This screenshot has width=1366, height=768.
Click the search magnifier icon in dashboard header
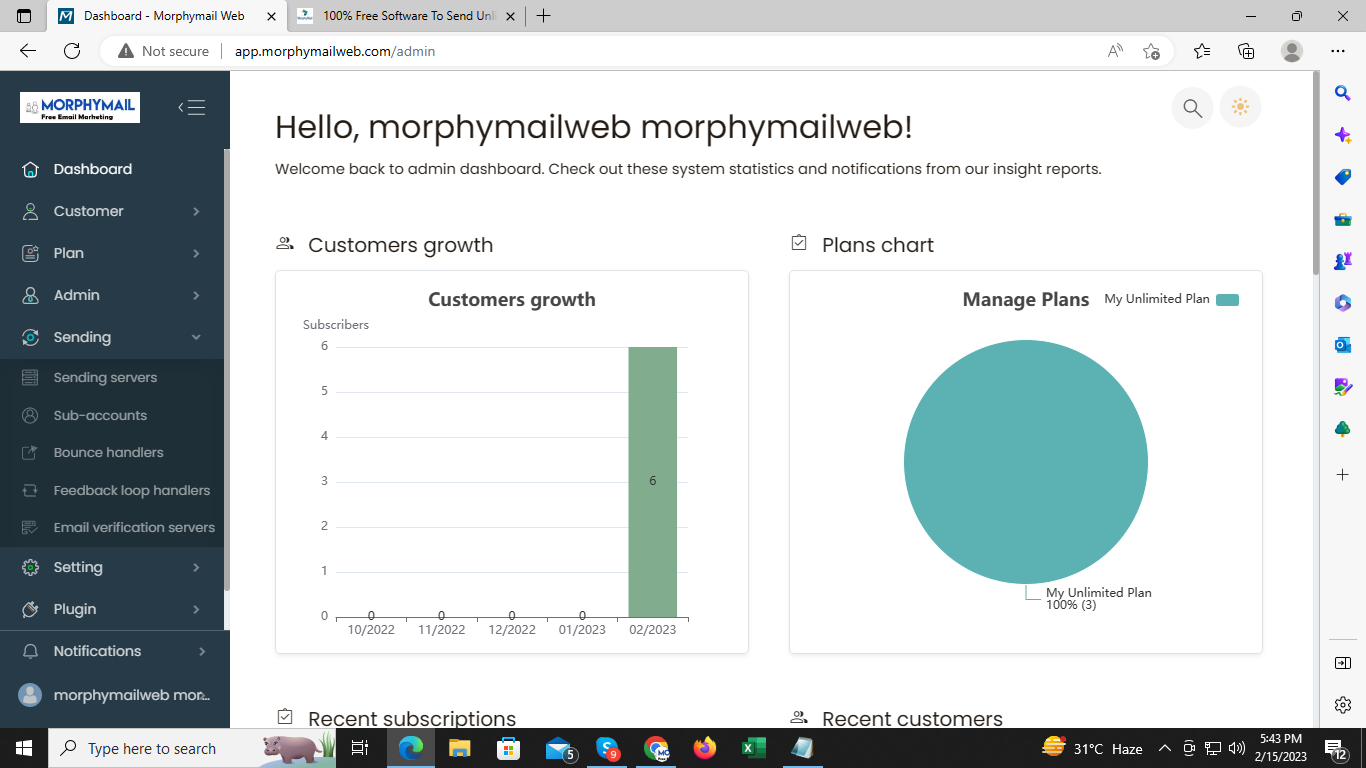(1192, 108)
